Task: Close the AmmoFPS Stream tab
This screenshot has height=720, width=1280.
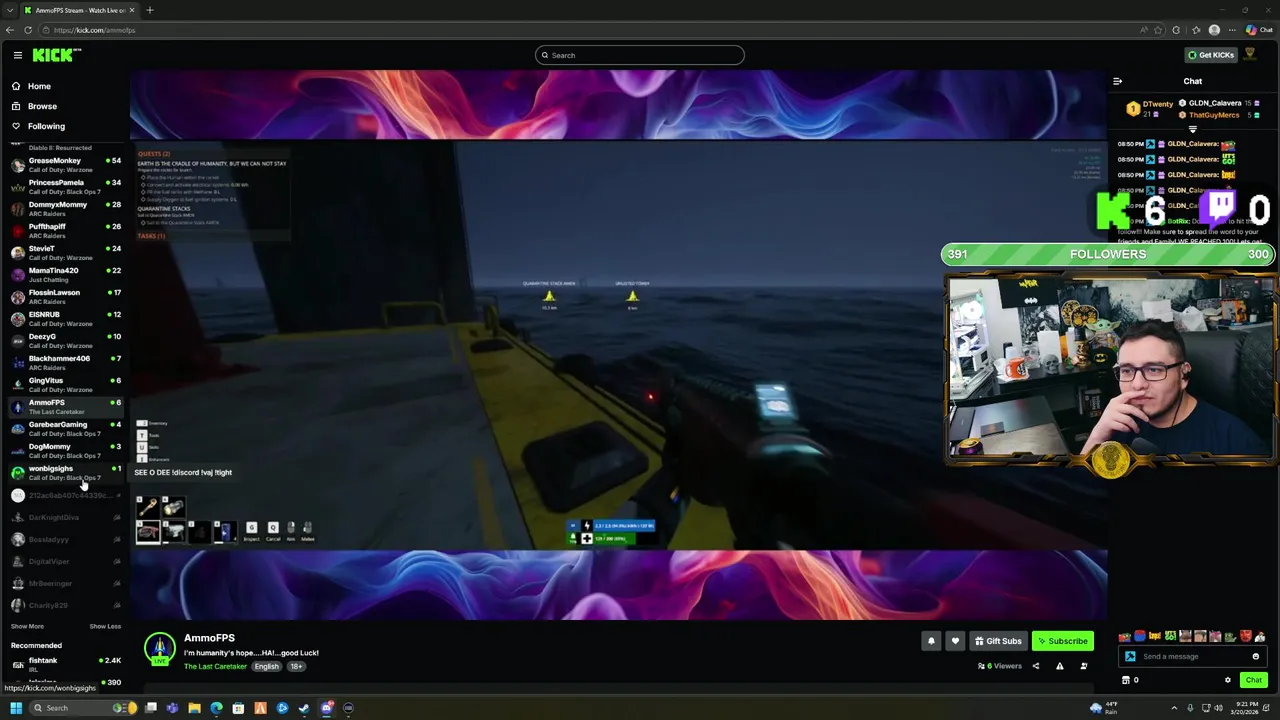Action: point(131,10)
